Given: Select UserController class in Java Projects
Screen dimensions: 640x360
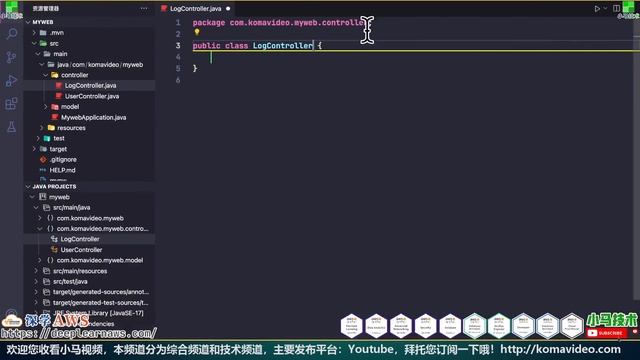Looking at the screenshot, I should pos(81,250).
